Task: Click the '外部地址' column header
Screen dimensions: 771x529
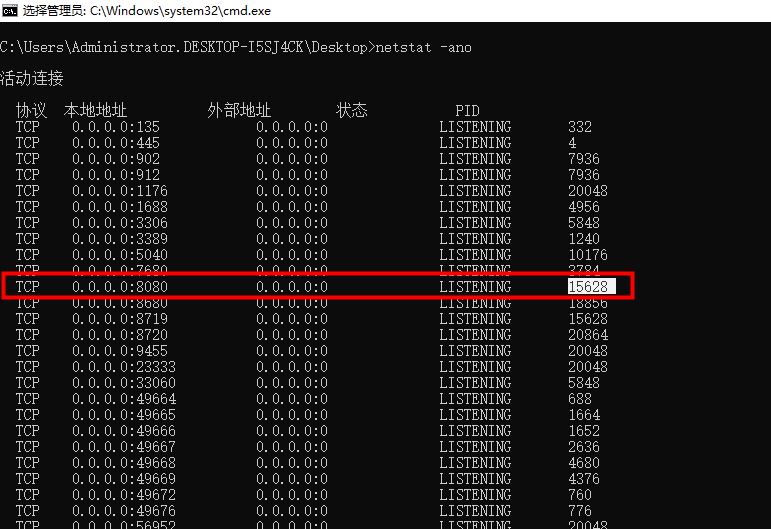Action: [239, 111]
